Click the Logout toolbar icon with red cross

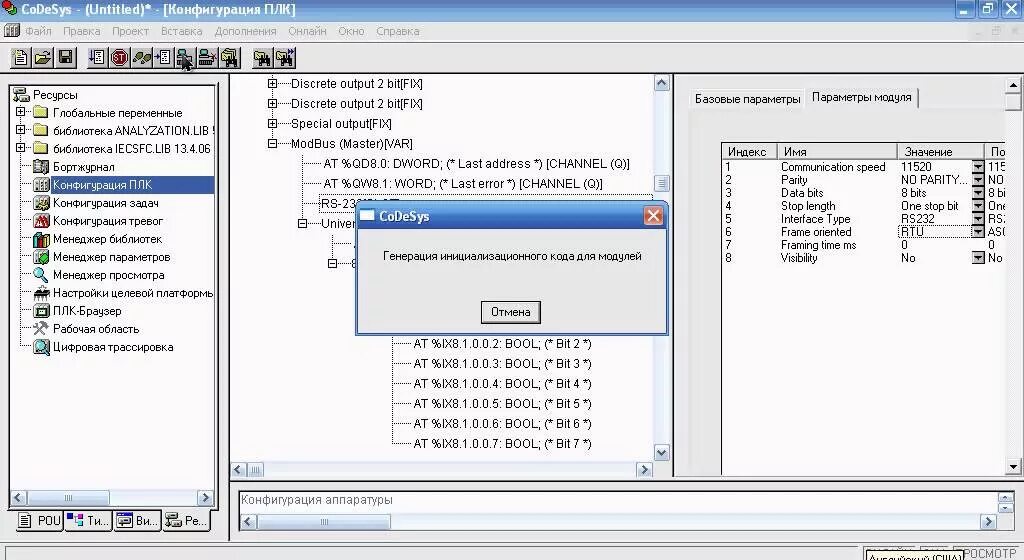[x=208, y=58]
